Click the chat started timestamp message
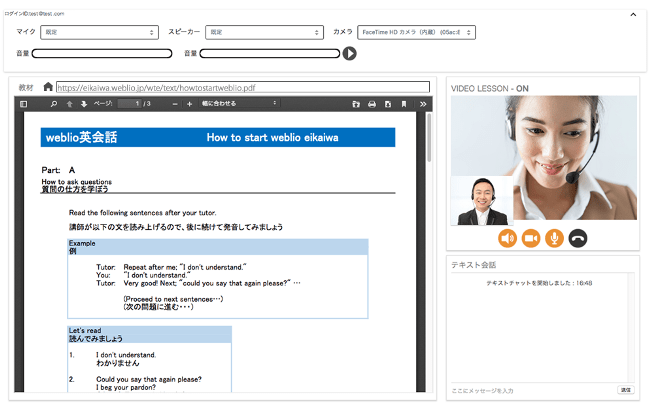The image size is (650, 412). click(x=539, y=283)
